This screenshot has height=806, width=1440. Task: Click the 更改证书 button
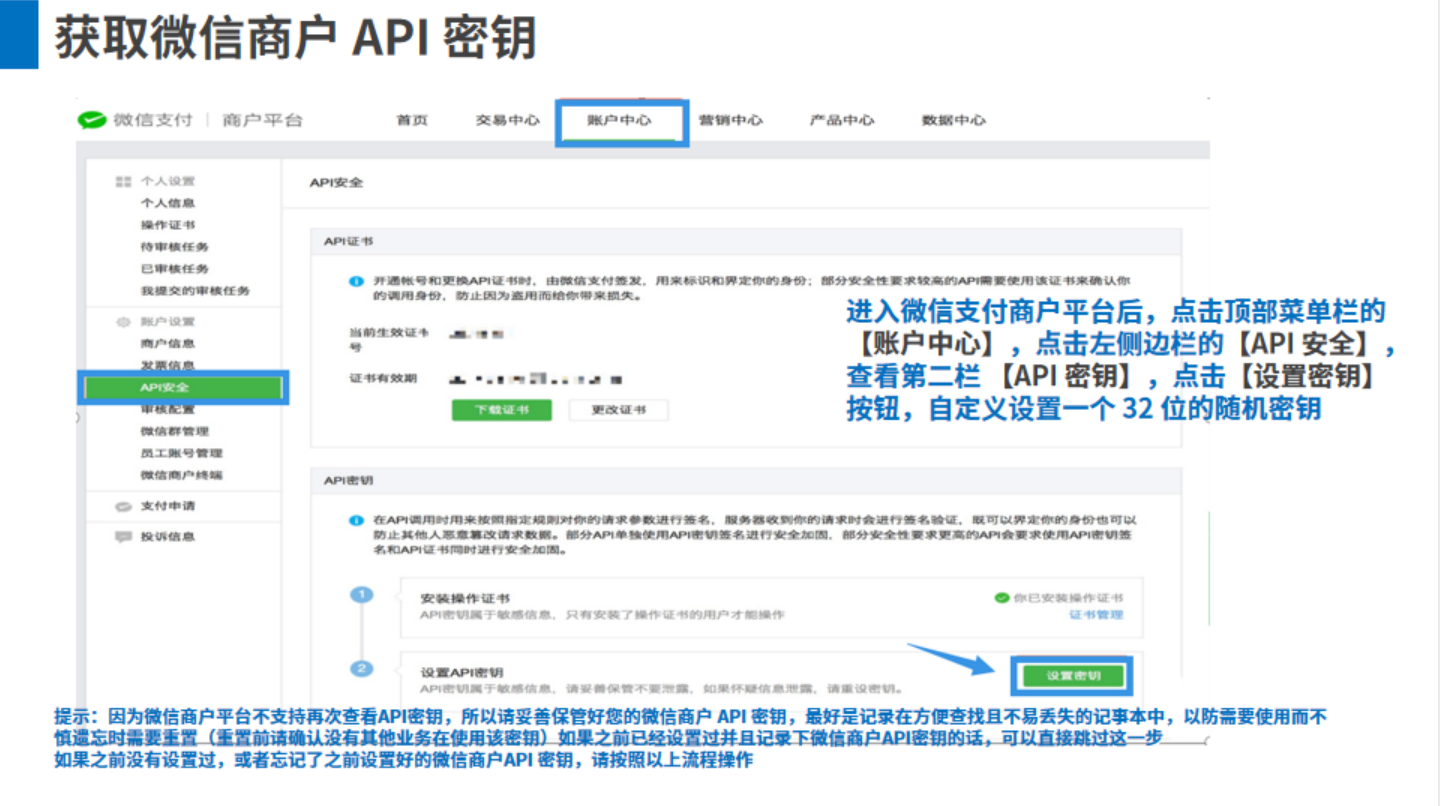click(x=618, y=410)
